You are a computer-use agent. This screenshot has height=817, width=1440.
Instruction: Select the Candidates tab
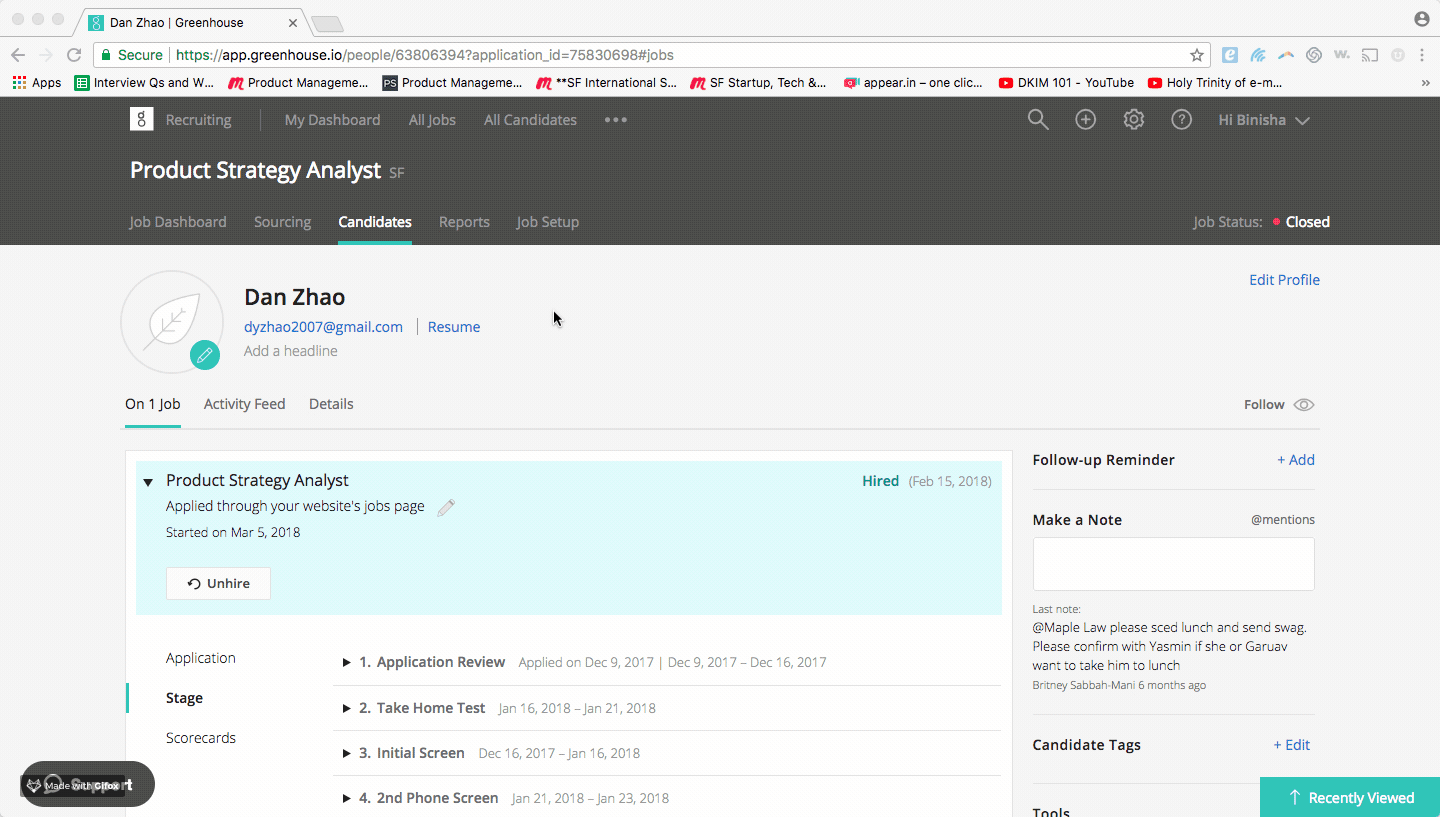point(375,222)
